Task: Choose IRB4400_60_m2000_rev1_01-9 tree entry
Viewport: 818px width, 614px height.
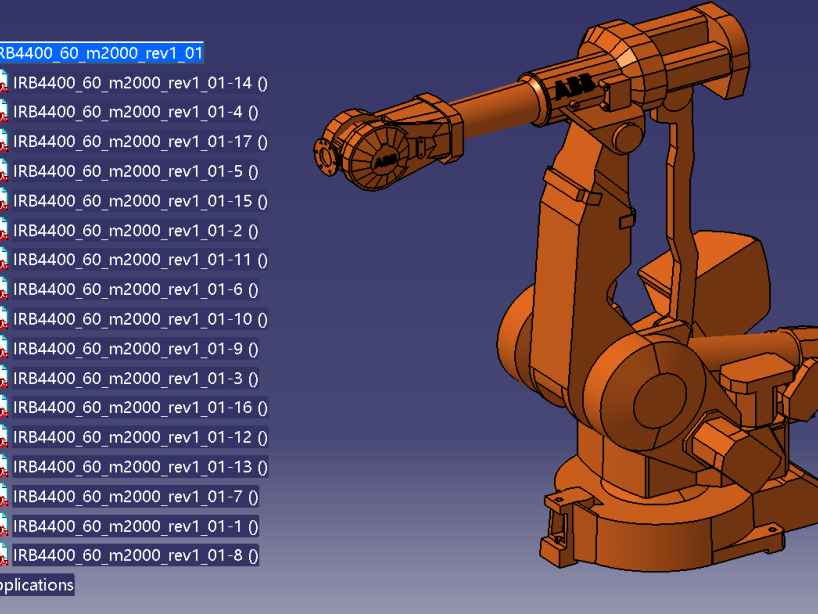Action: point(135,349)
